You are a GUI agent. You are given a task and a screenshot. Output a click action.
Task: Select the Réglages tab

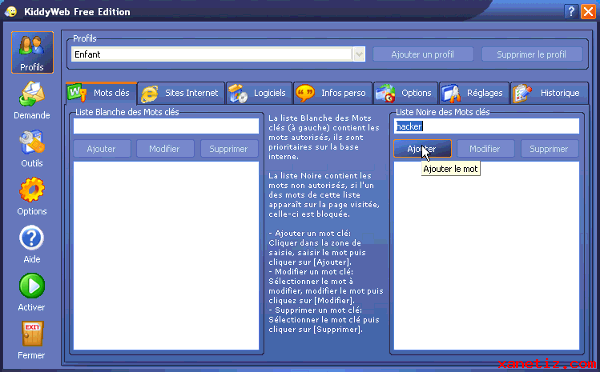[474, 93]
